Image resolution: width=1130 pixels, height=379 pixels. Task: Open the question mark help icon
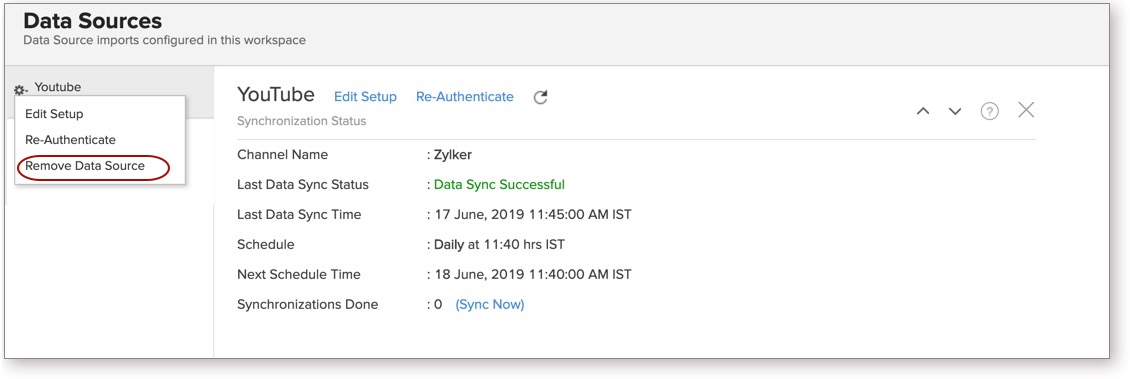coord(990,111)
